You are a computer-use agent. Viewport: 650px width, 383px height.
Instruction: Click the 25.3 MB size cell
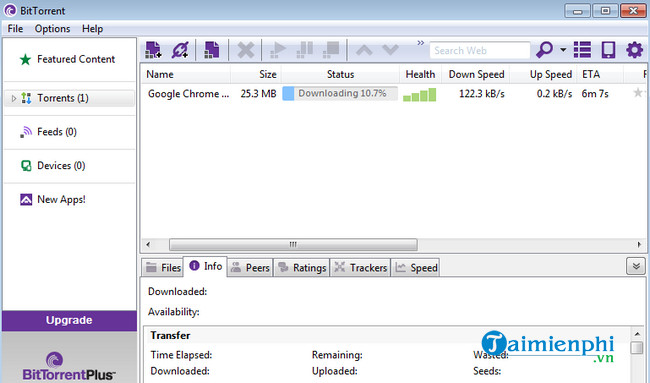[x=258, y=94]
